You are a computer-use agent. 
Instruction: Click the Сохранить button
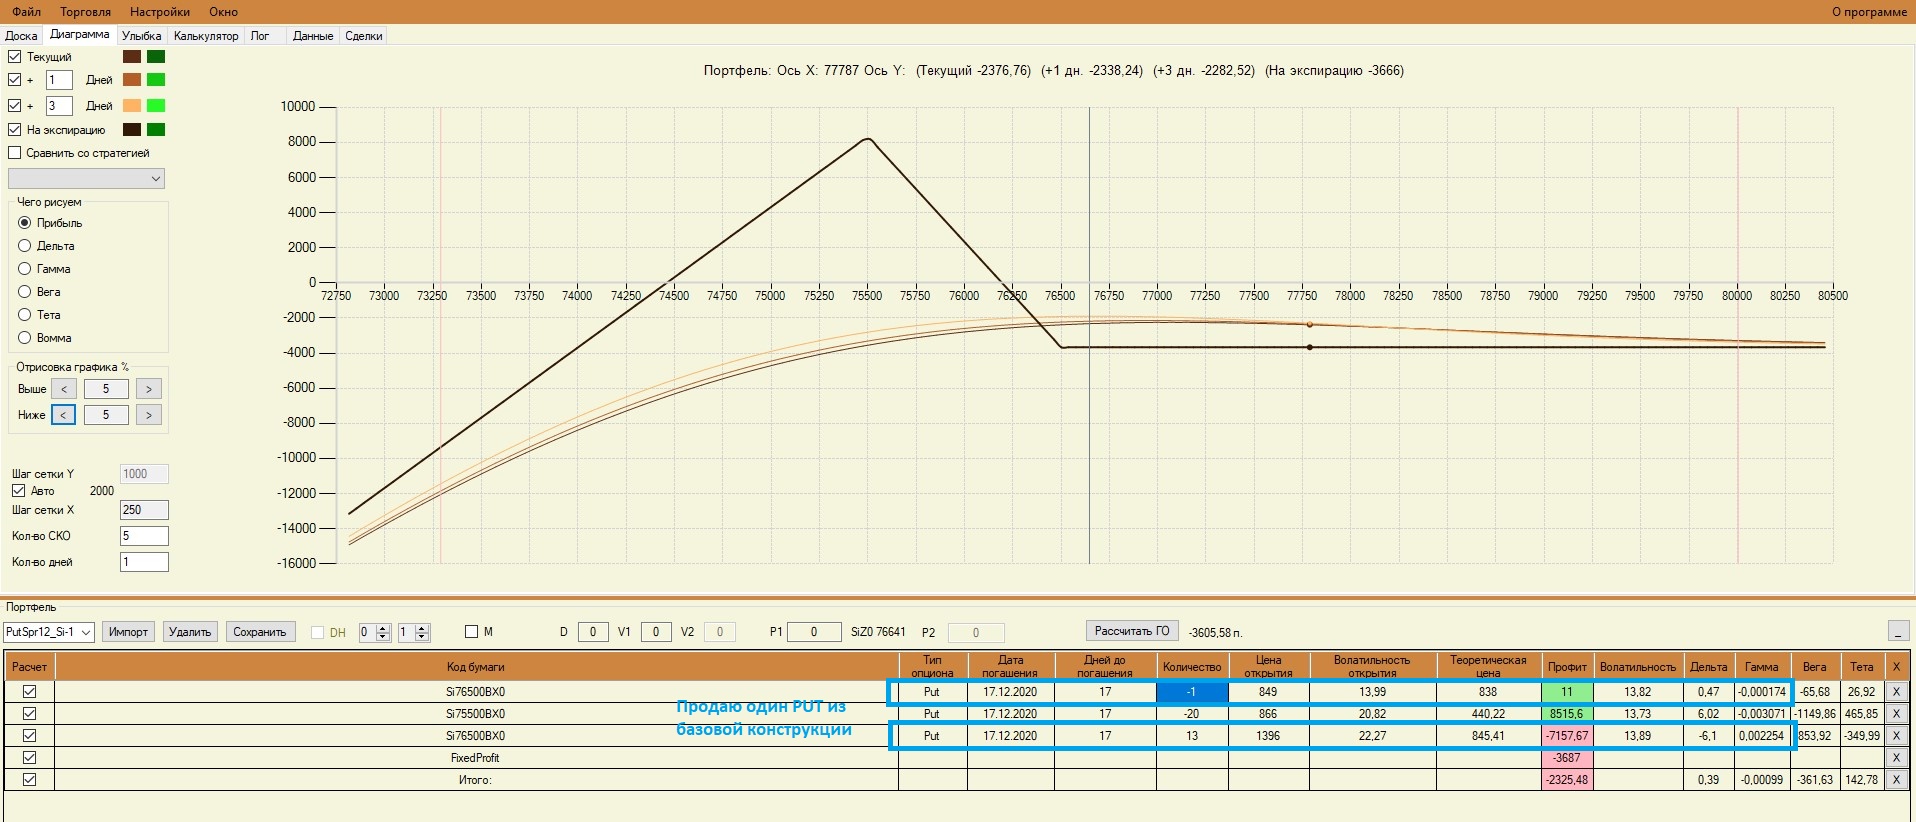[x=260, y=632]
